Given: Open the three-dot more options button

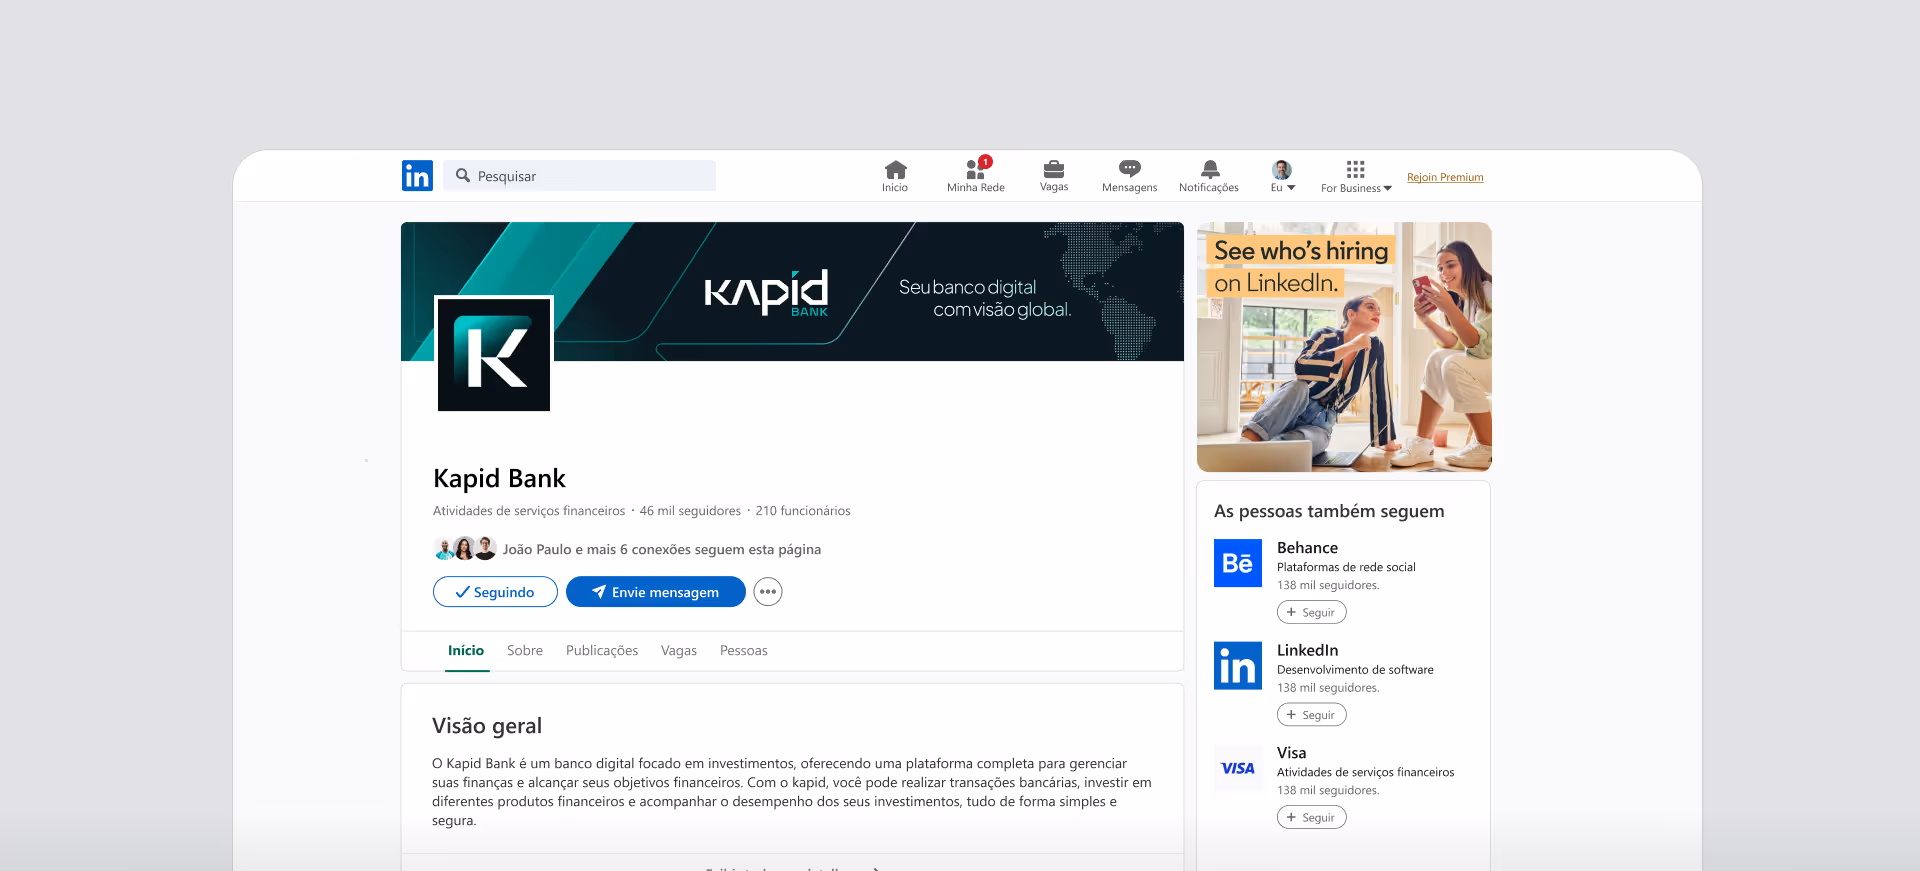Looking at the screenshot, I should click(767, 592).
